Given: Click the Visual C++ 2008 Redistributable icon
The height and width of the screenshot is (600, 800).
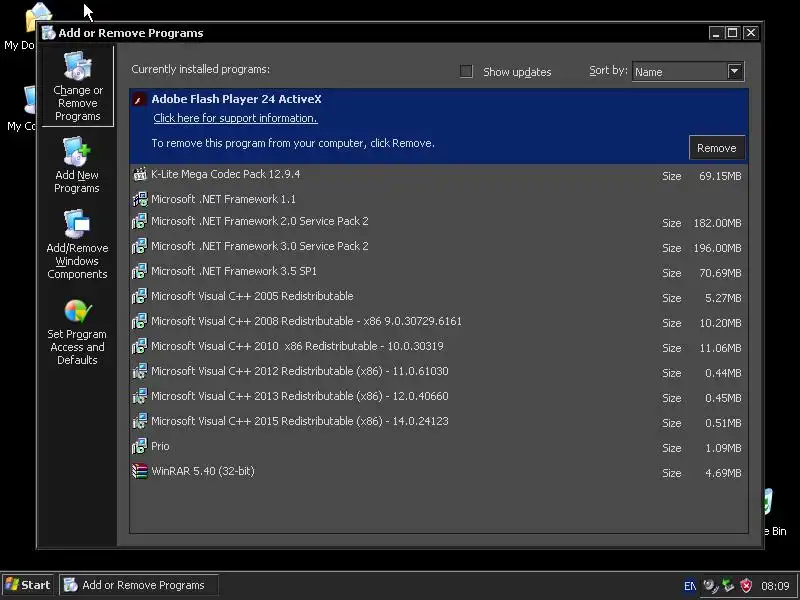Looking at the screenshot, I should (140, 321).
